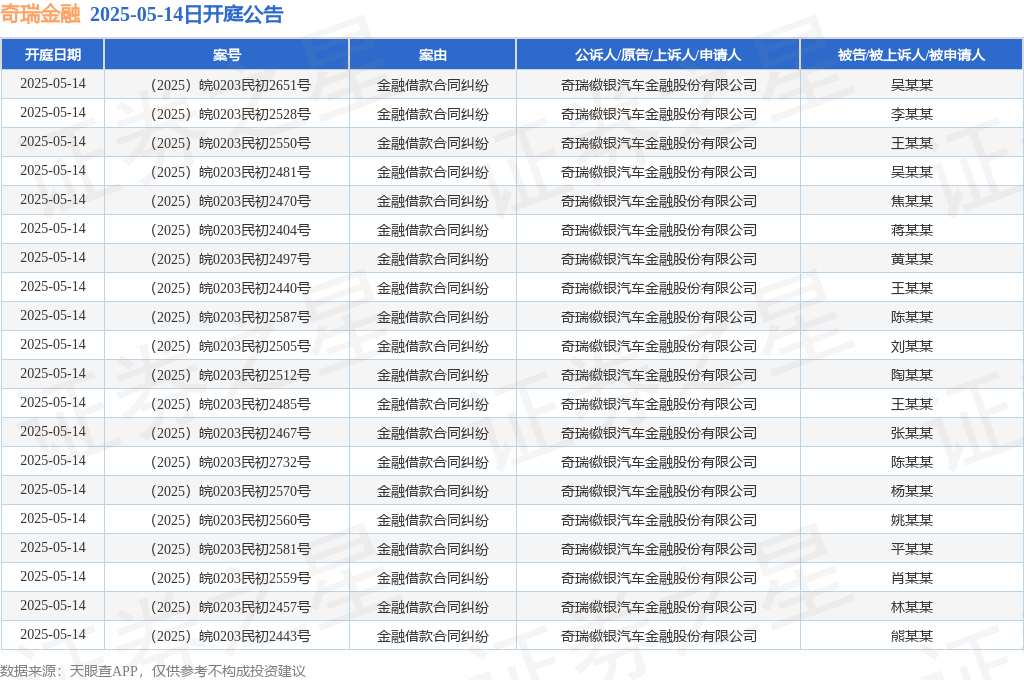Select defendant 吴某某 in row 2651
This screenshot has width=1024, height=680.
tap(912, 85)
